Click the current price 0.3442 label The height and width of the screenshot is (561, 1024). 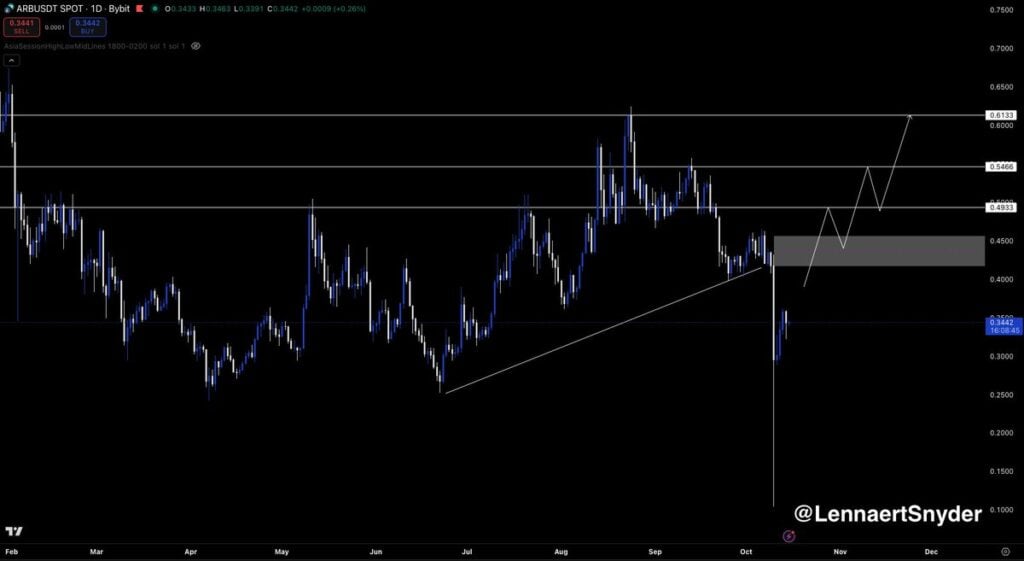coord(1000,322)
